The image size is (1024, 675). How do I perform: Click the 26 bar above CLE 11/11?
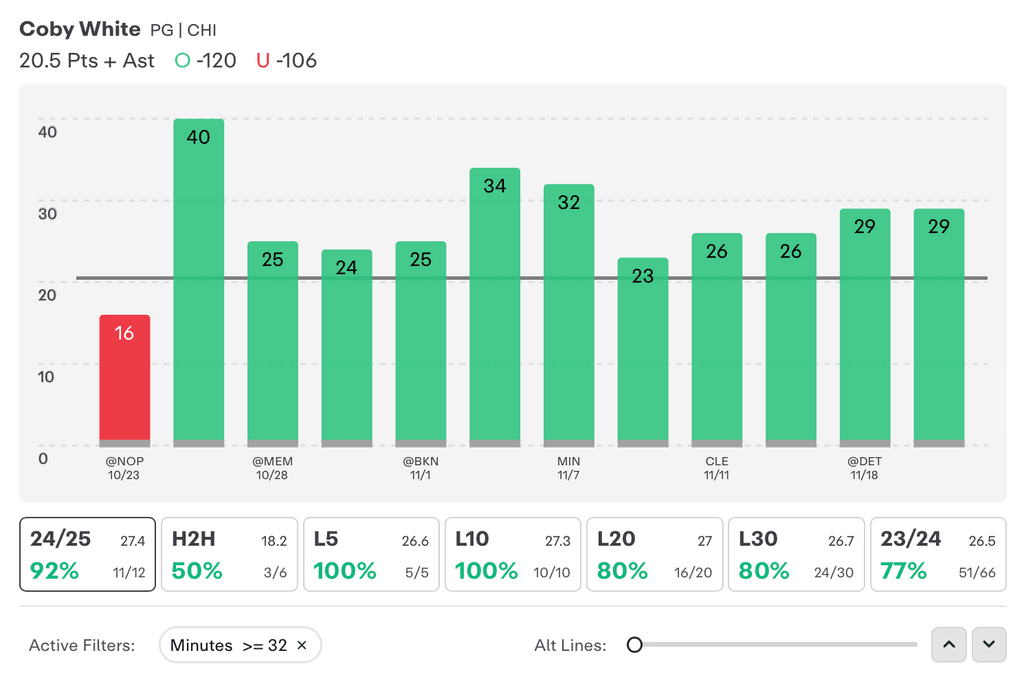tap(717, 340)
